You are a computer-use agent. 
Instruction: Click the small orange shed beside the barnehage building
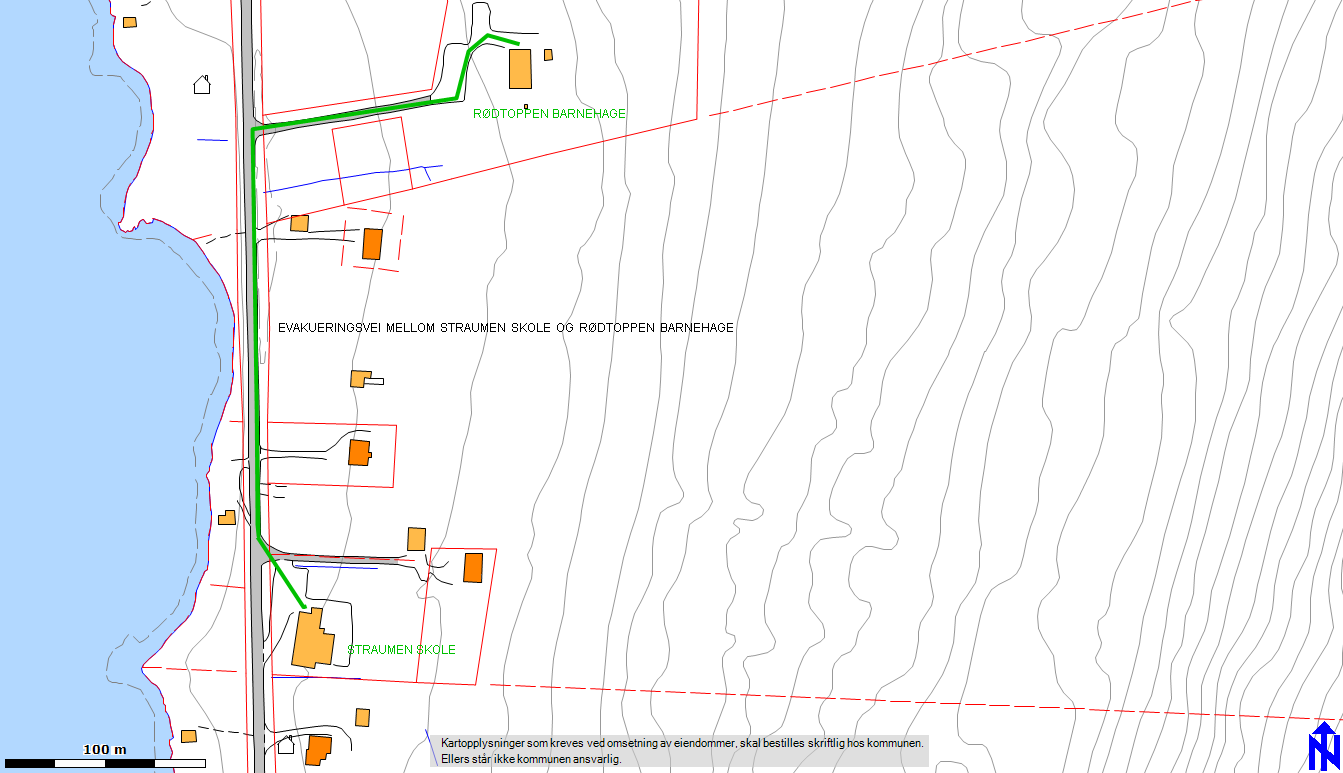(548, 55)
